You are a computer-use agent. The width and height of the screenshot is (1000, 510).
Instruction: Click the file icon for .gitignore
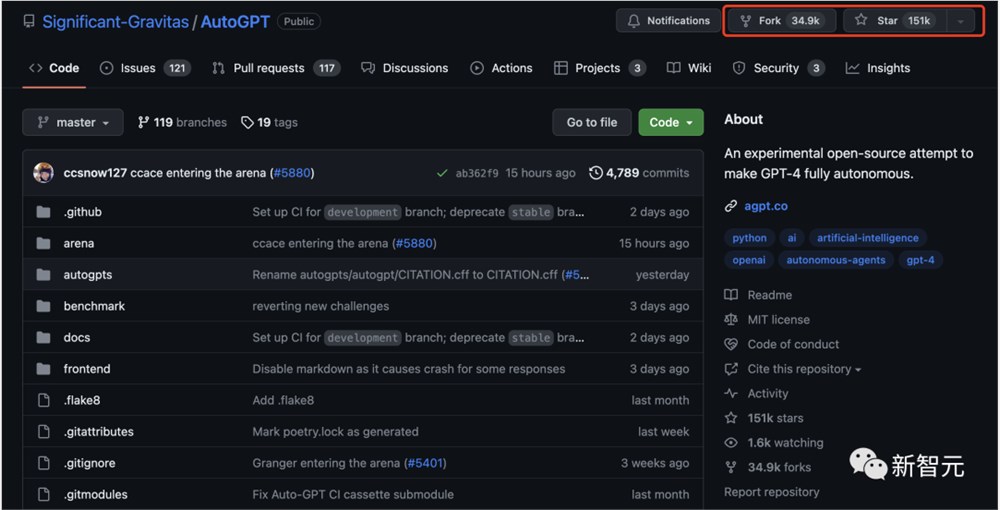43,463
